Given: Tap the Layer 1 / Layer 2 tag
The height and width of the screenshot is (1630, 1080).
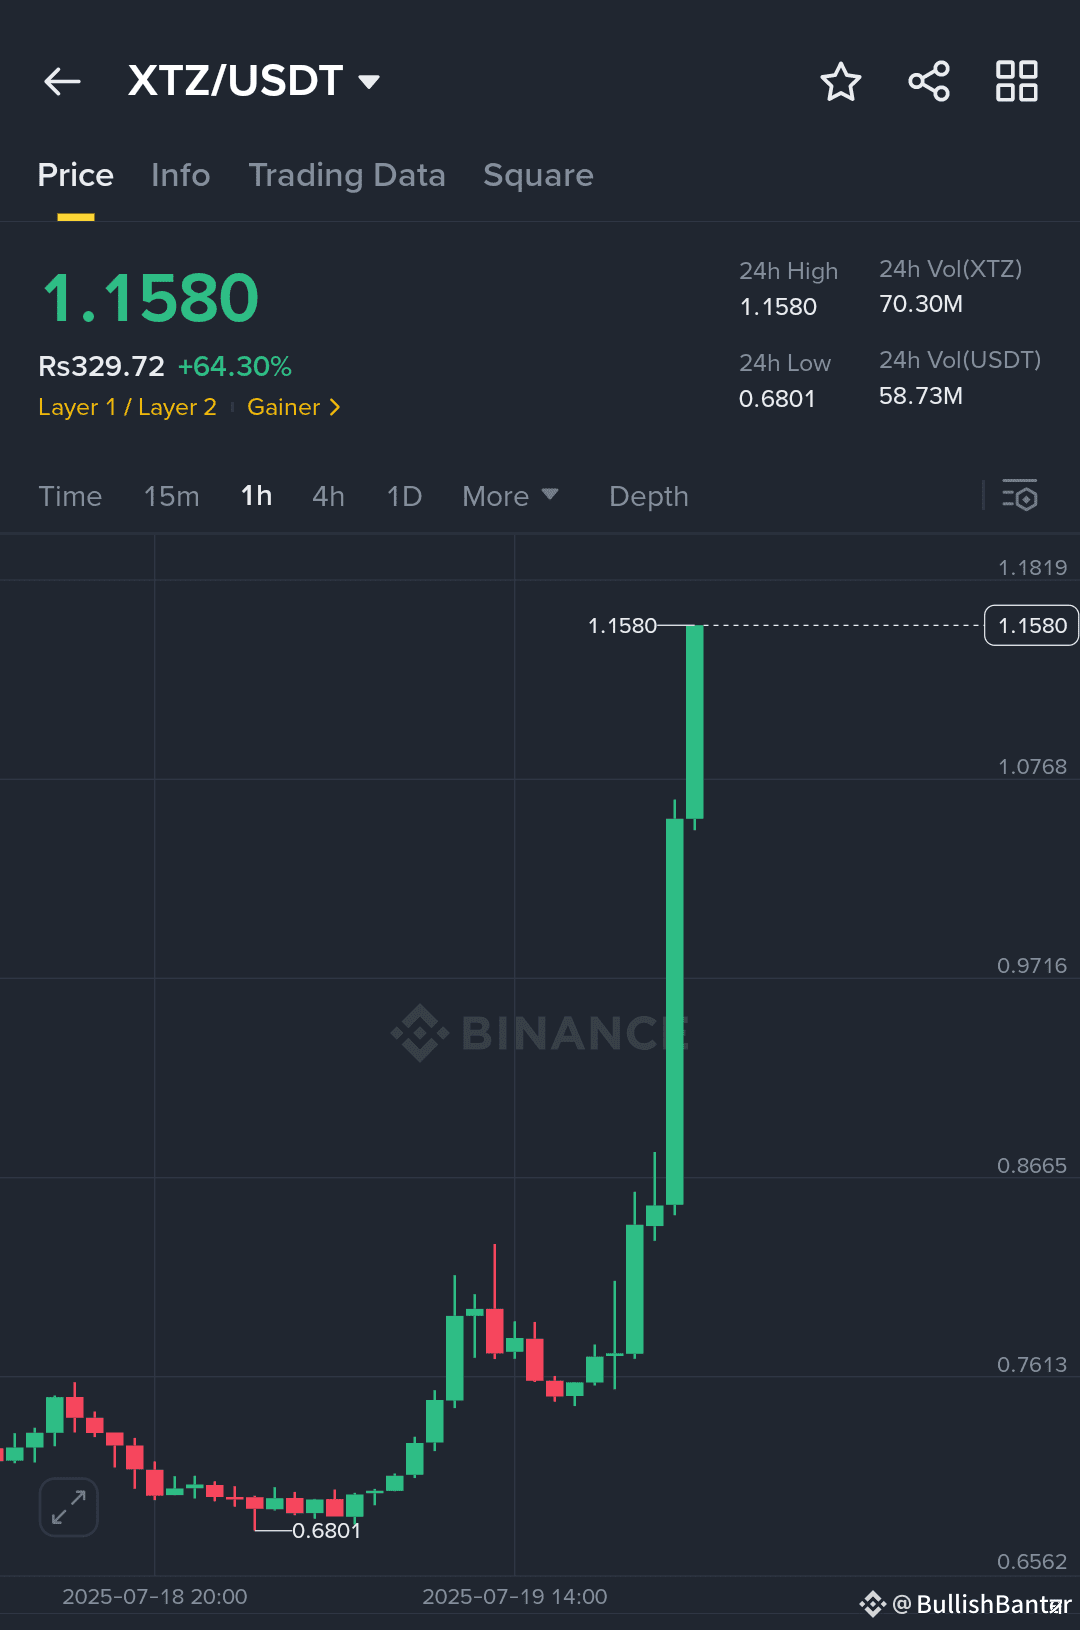Looking at the screenshot, I should point(127,407).
